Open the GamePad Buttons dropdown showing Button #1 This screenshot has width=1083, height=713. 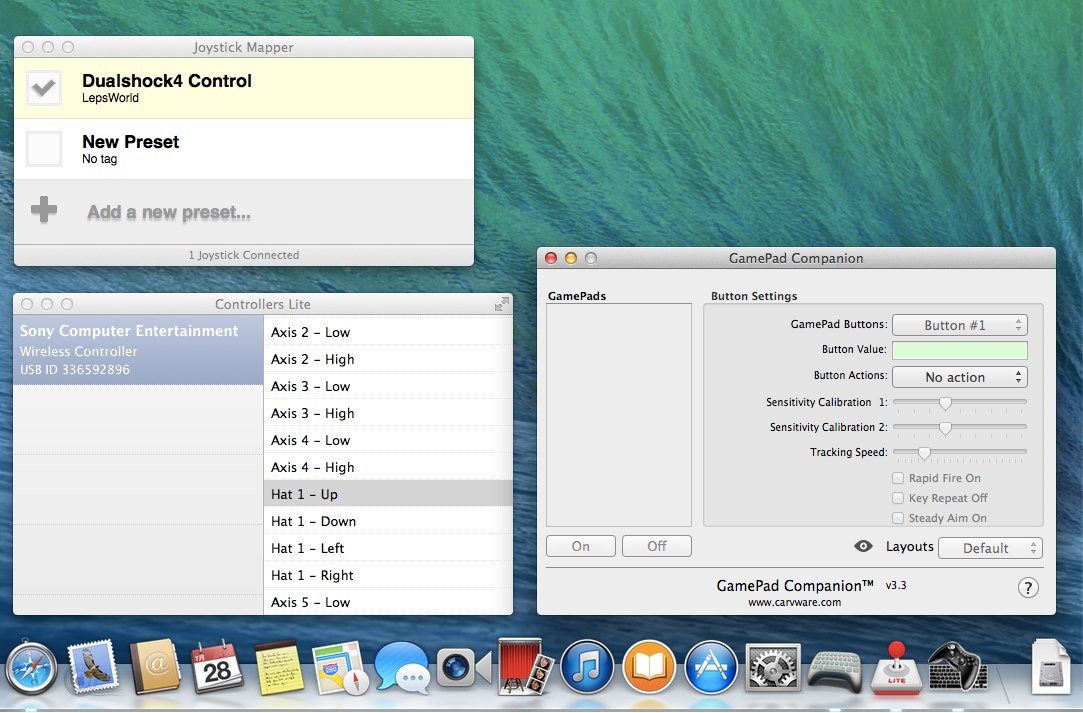pos(959,325)
